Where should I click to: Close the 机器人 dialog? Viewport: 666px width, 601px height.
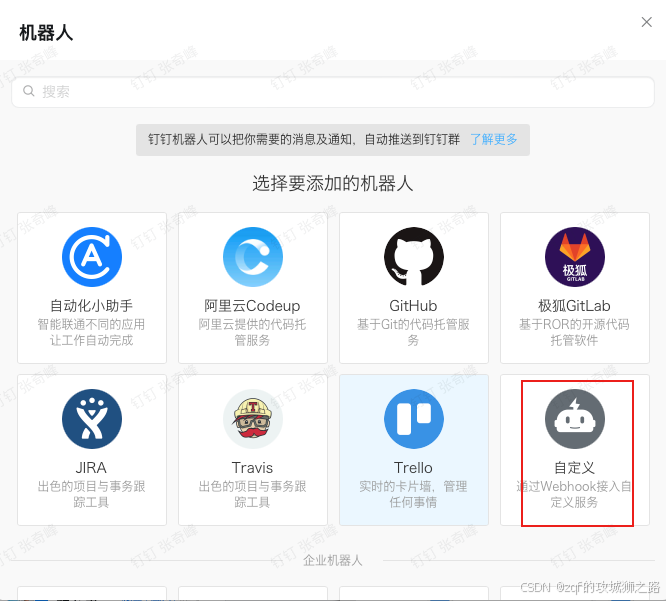[x=646, y=22]
